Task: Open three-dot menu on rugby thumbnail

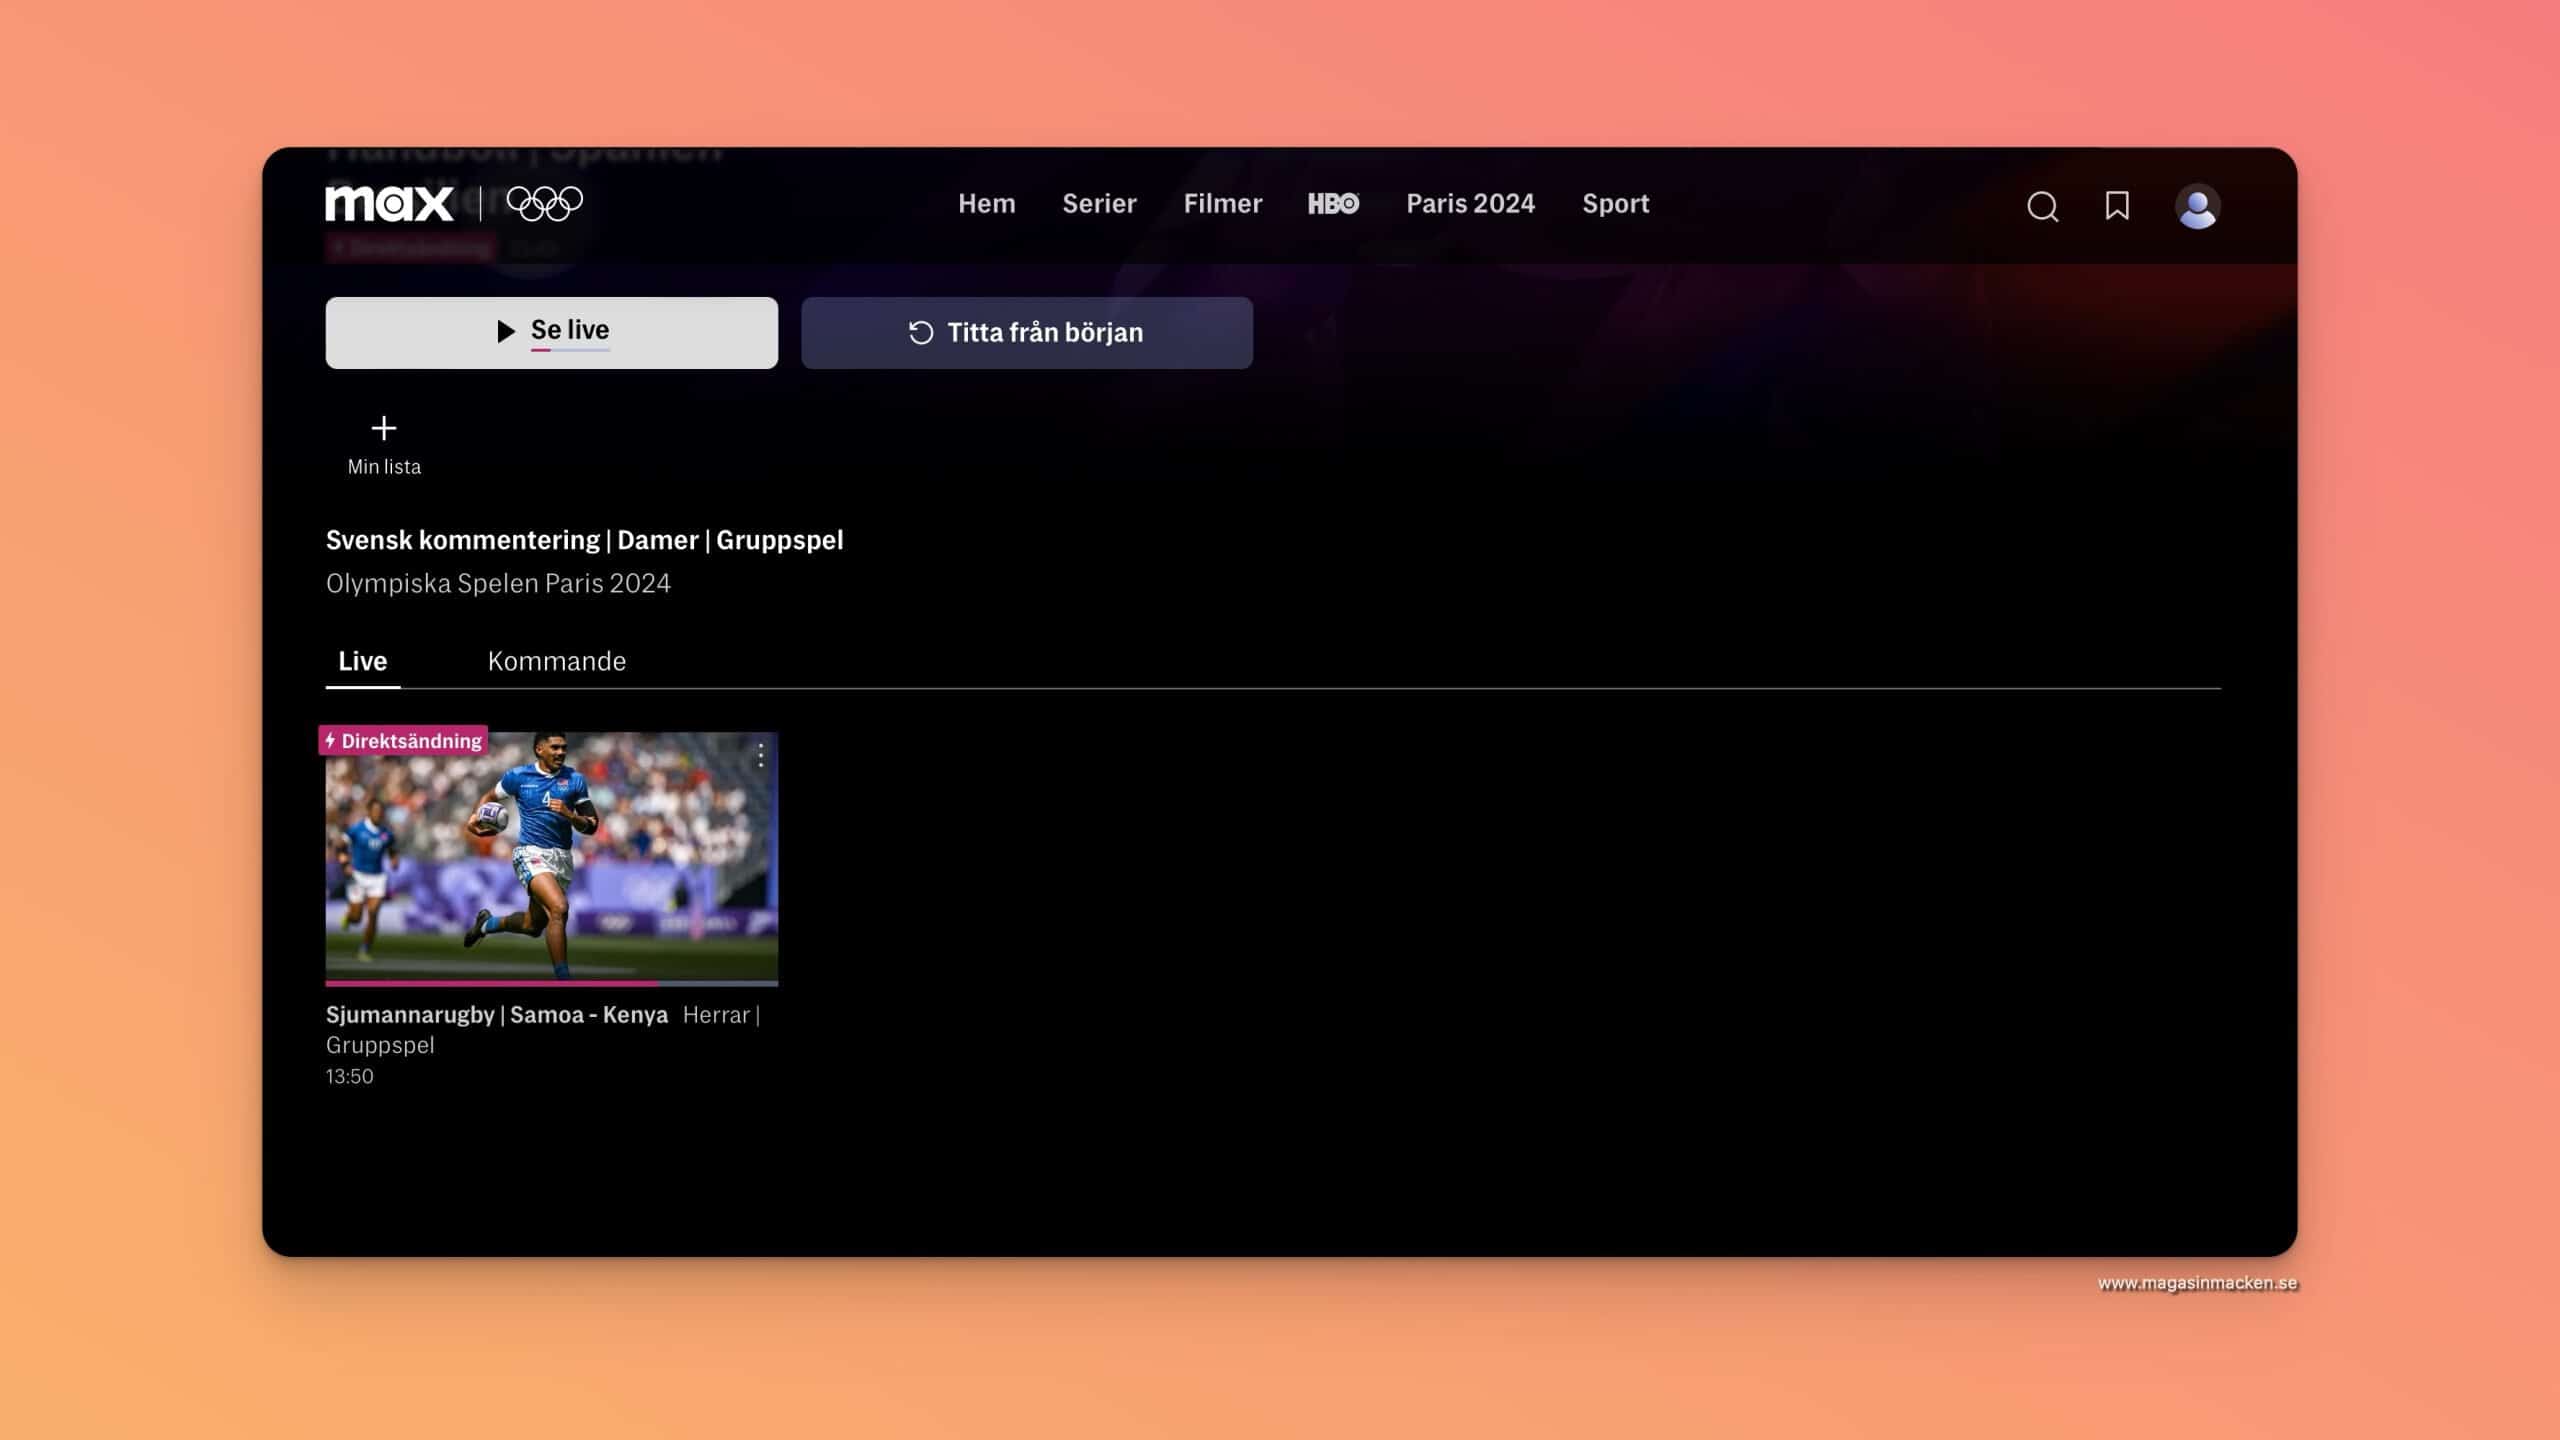Action: pyautogui.click(x=761, y=755)
